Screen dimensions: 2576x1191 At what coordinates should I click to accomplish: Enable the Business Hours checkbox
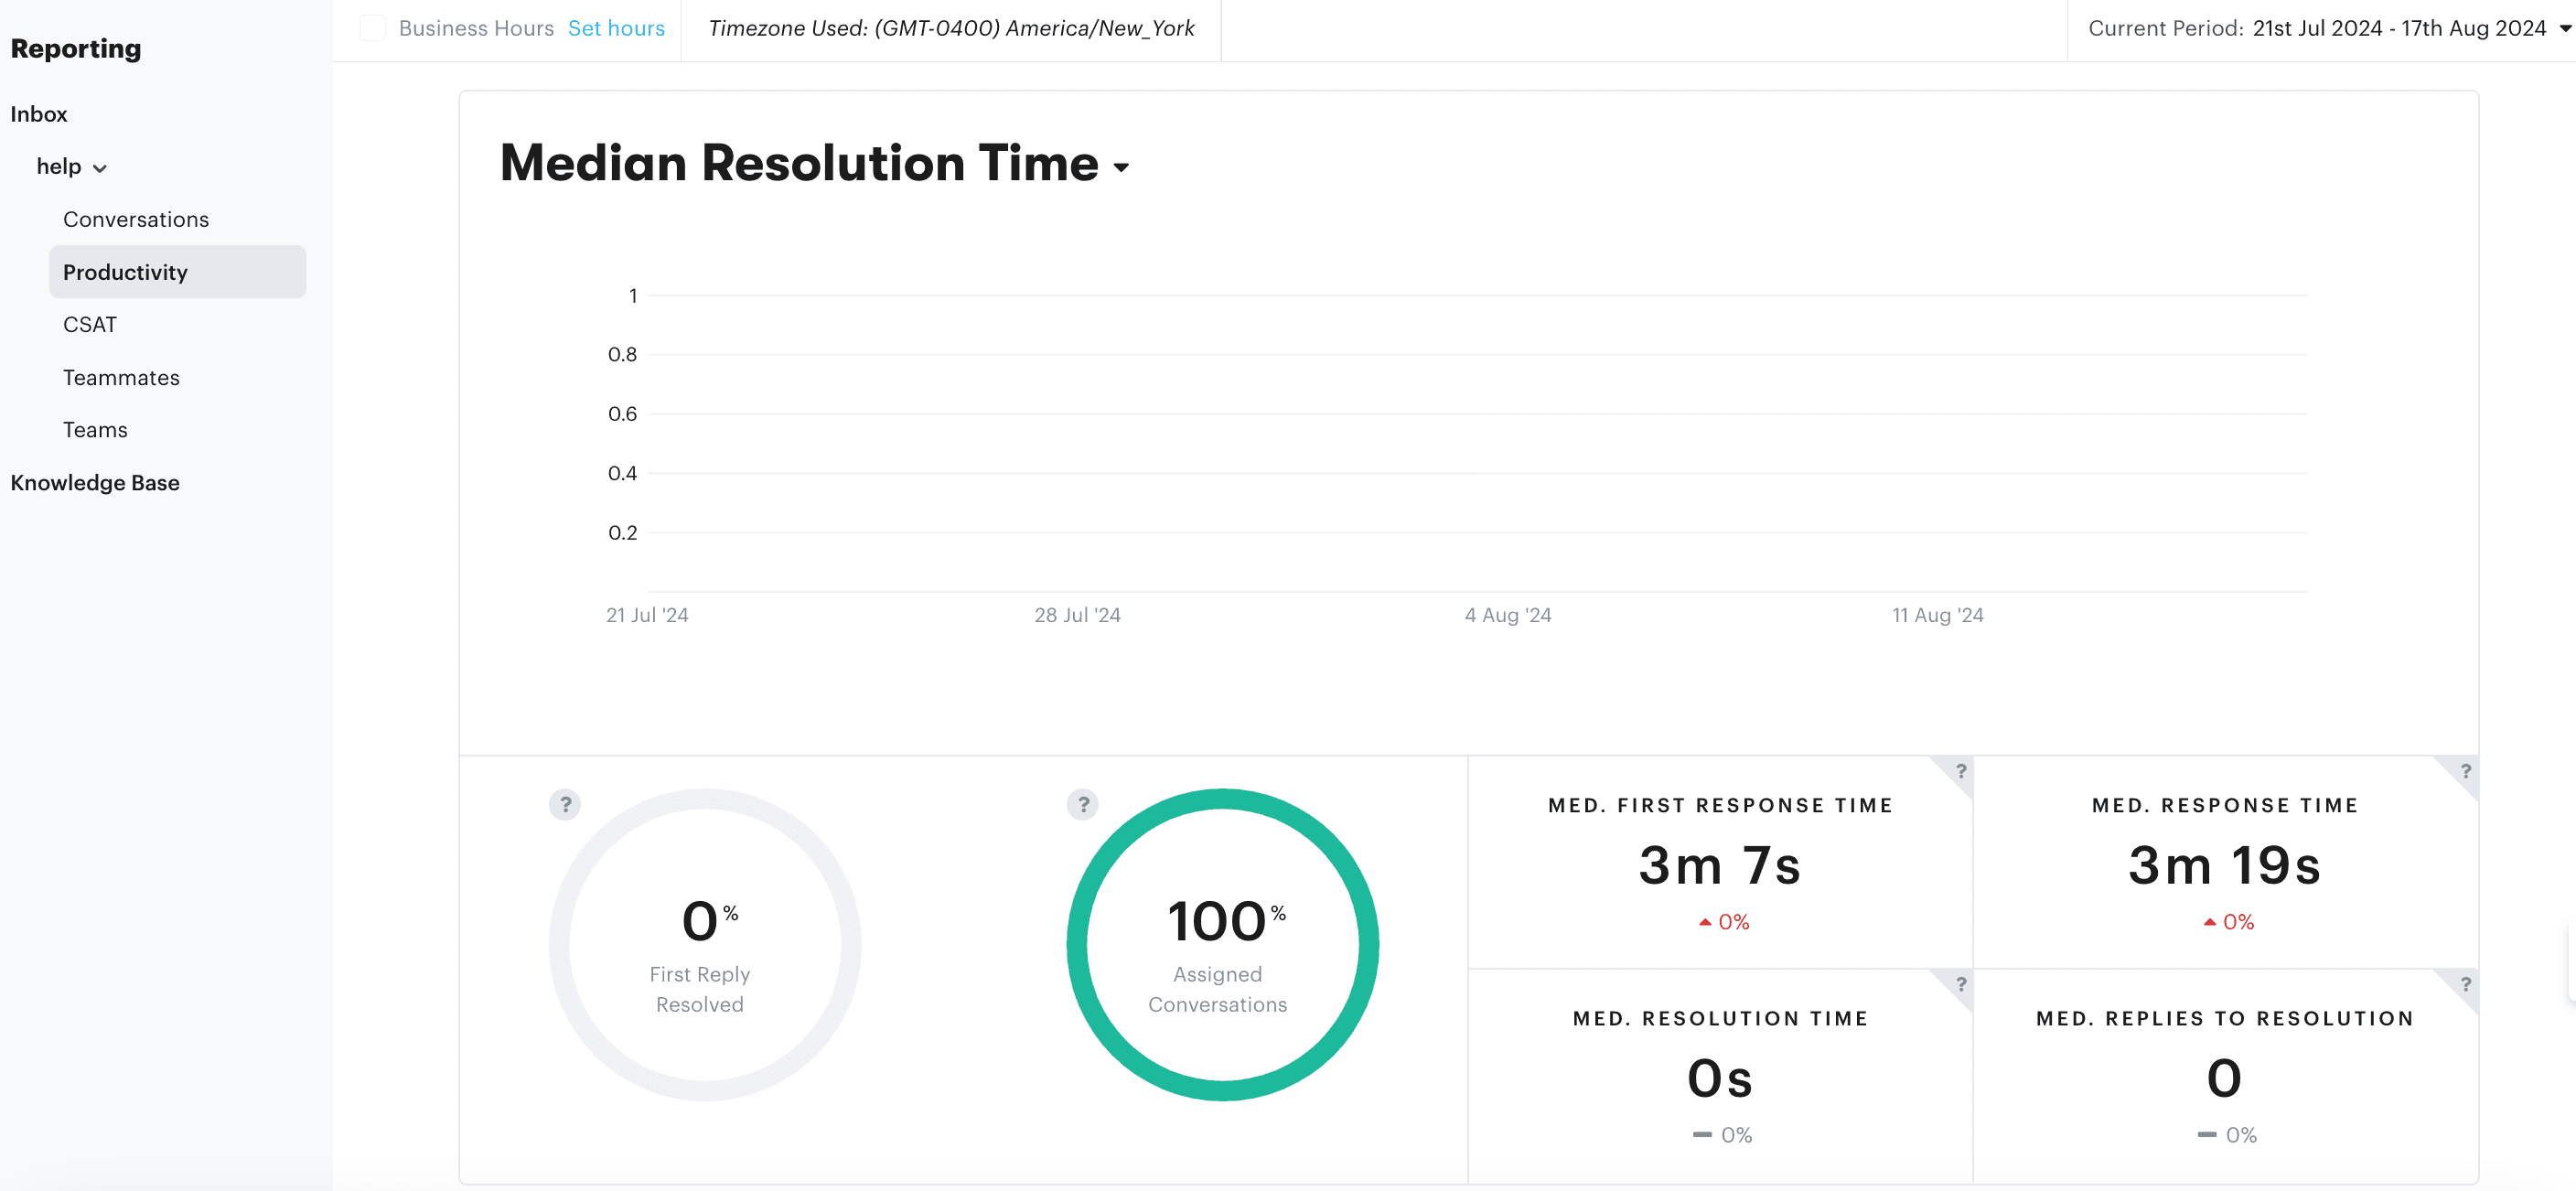(x=373, y=28)
